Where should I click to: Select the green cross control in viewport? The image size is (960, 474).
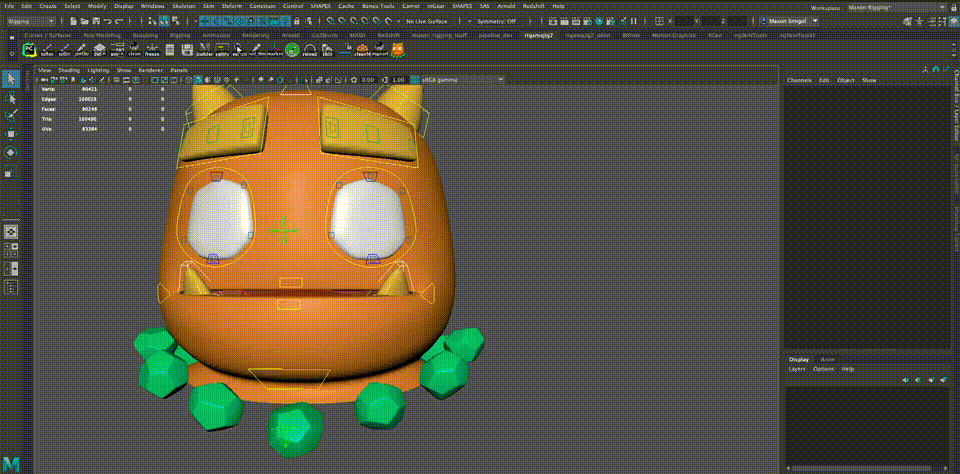[283, 230]
